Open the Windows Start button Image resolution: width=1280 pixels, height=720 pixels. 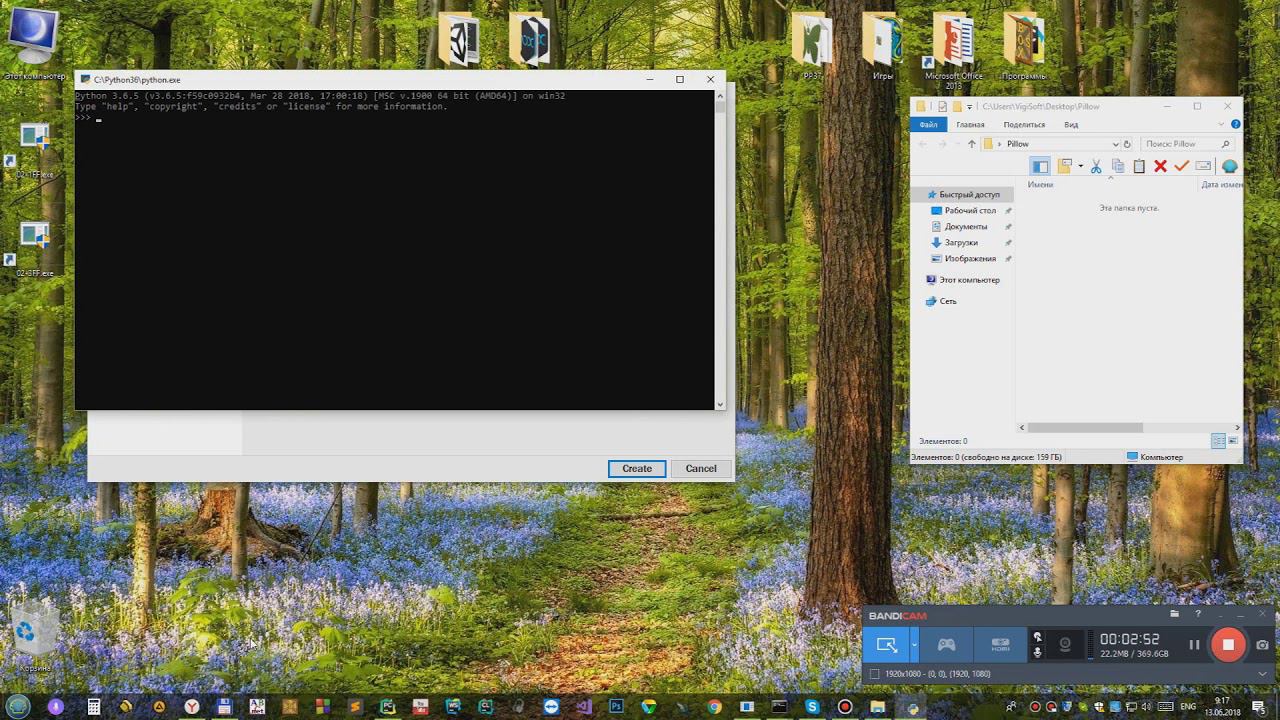tap(16, 707)
